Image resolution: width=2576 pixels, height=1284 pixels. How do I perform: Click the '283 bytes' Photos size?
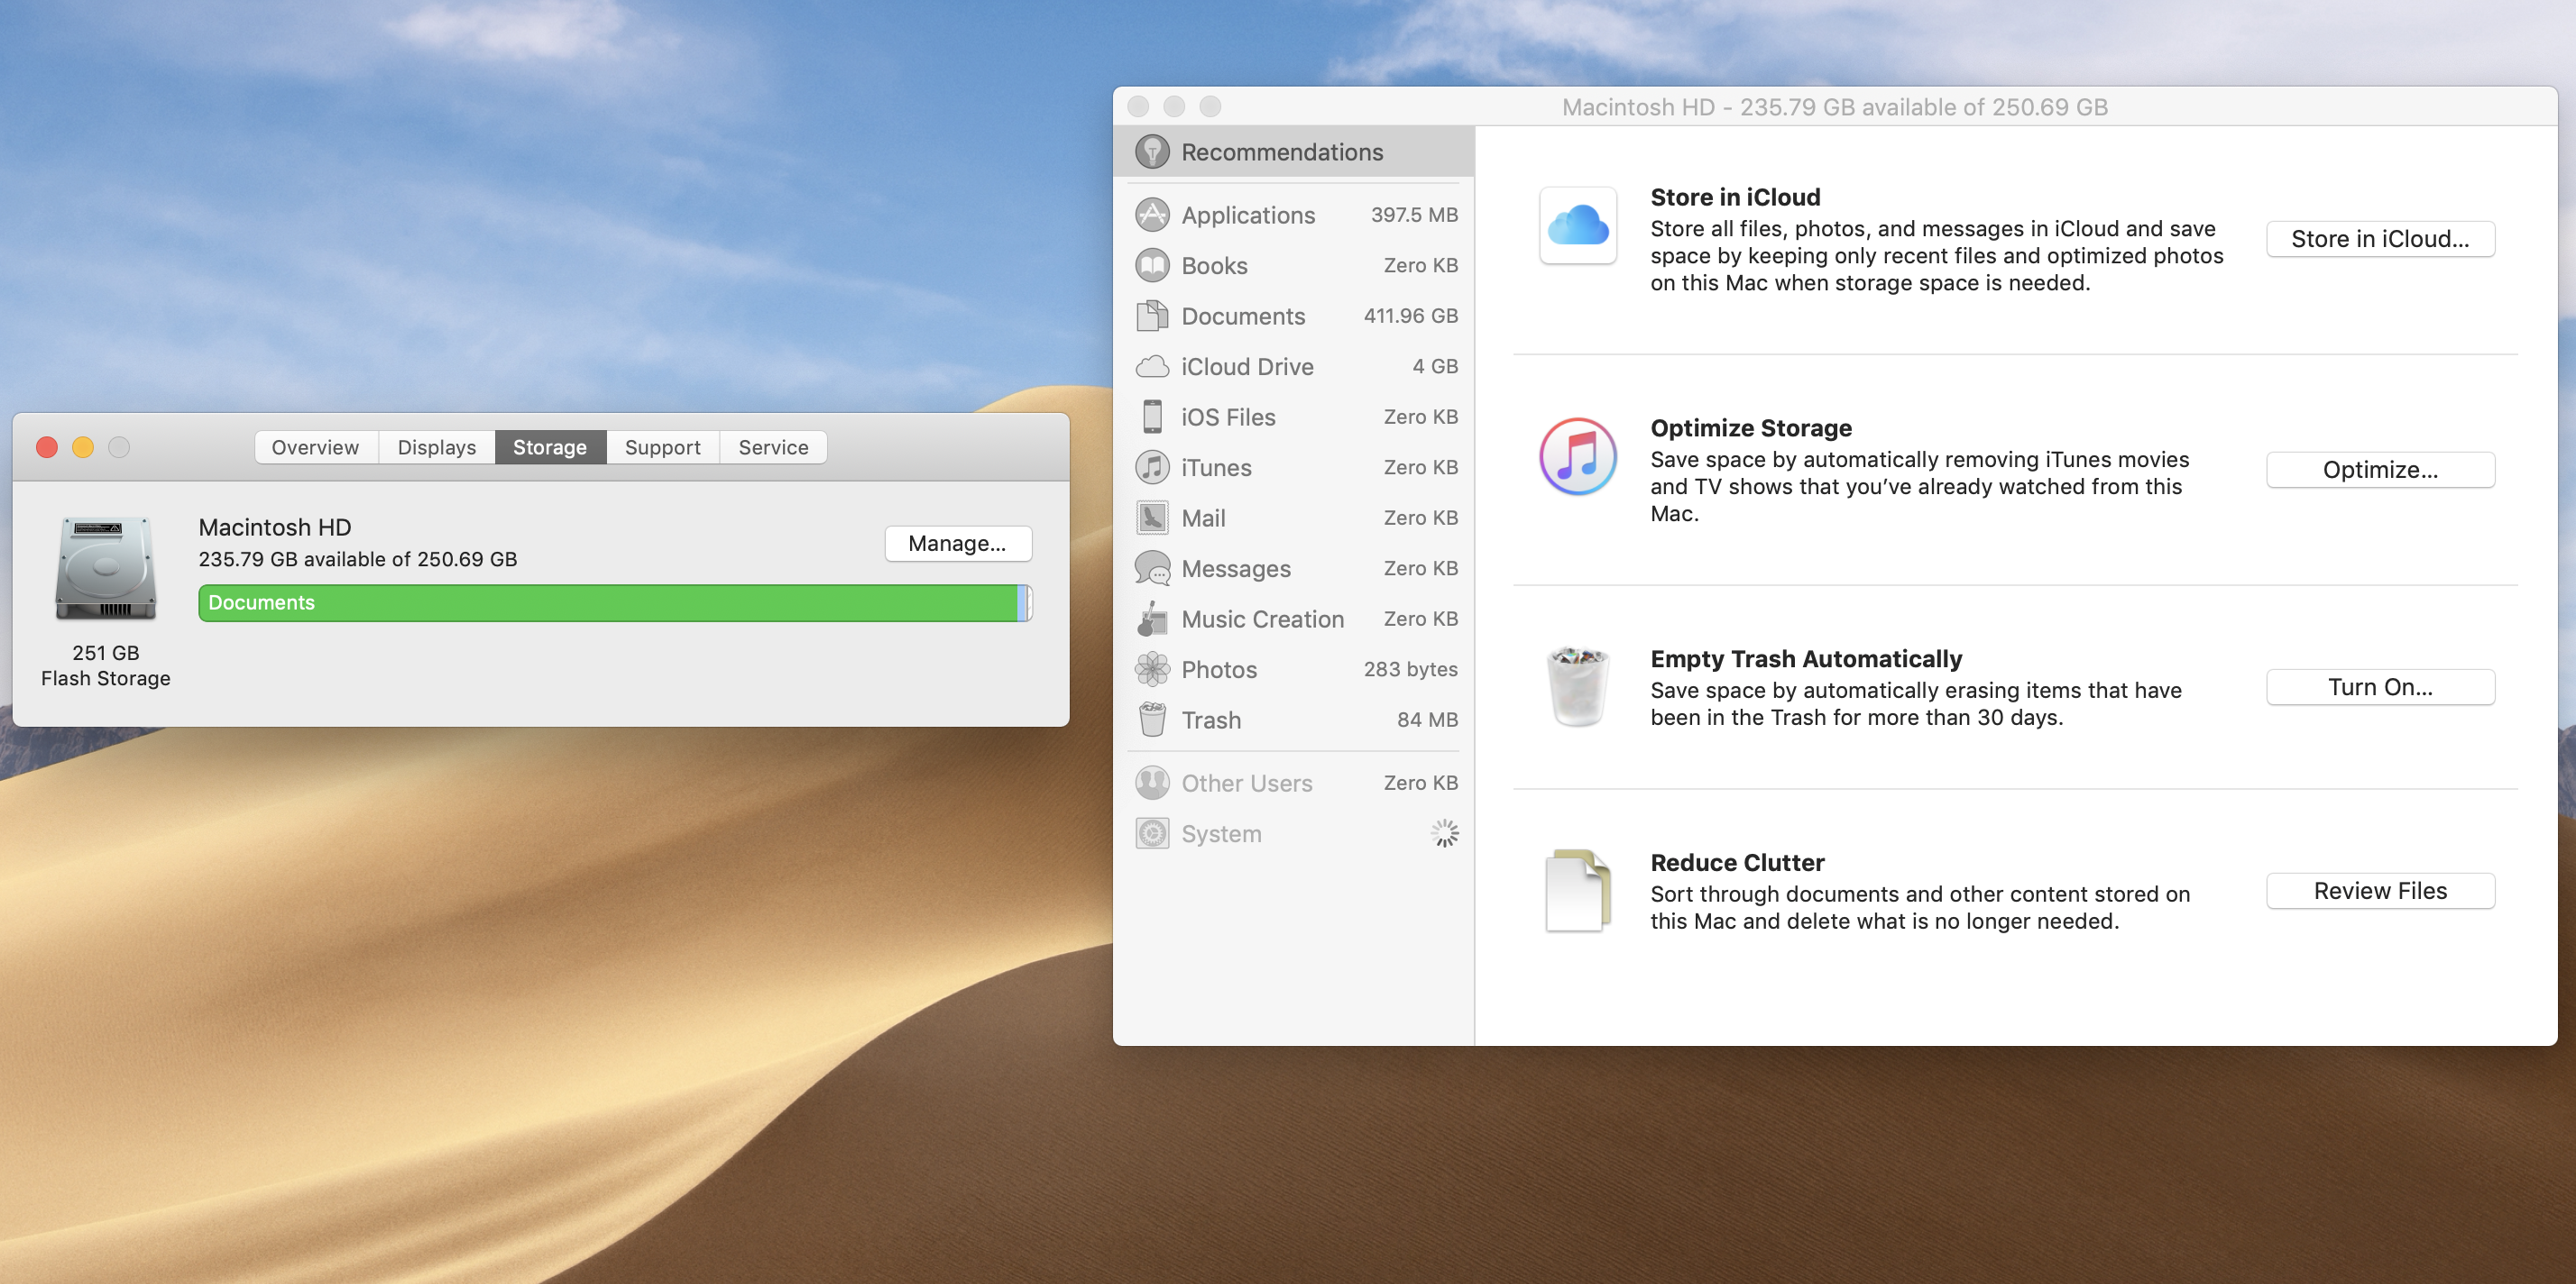point(1410,669)
